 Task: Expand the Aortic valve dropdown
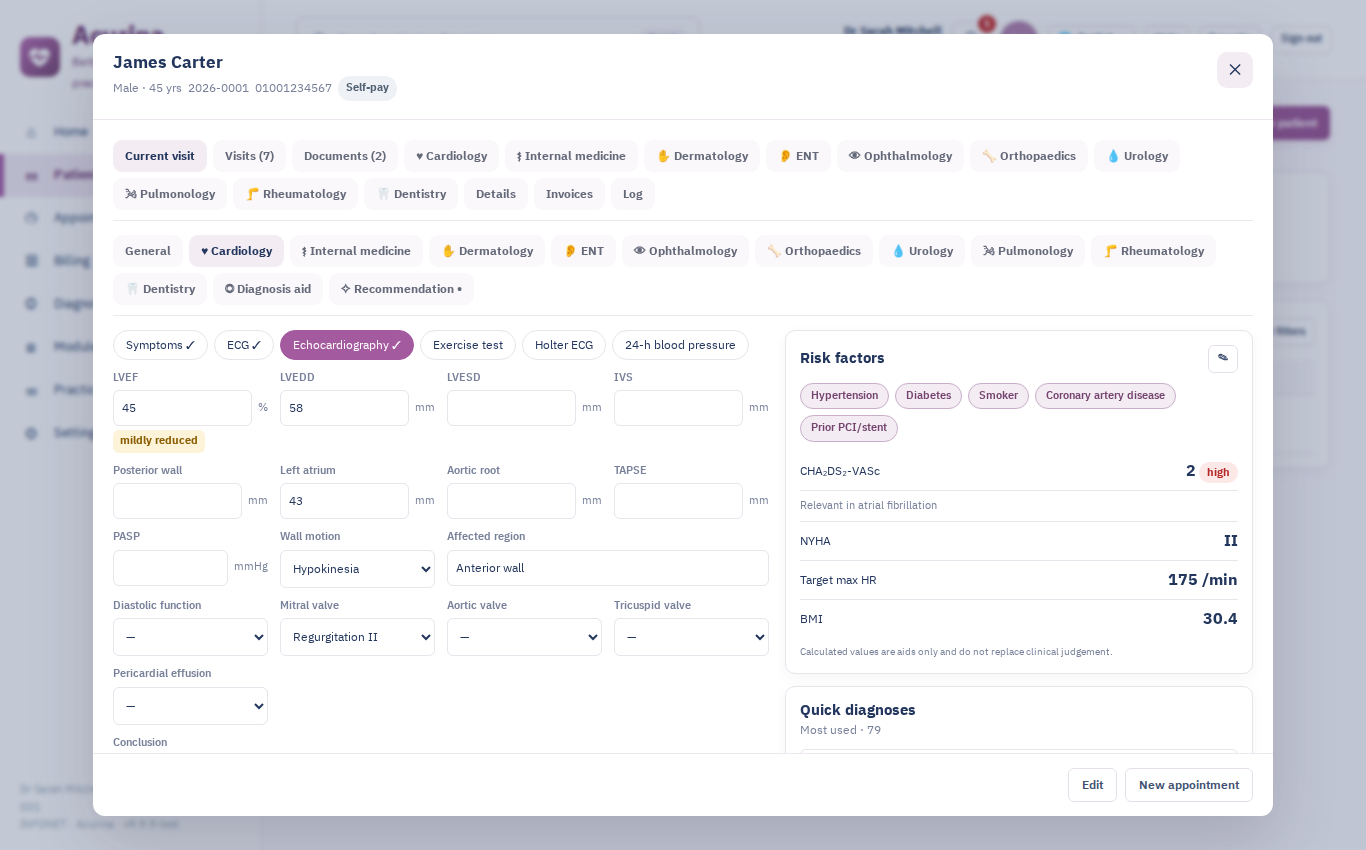tap(524, 637)
